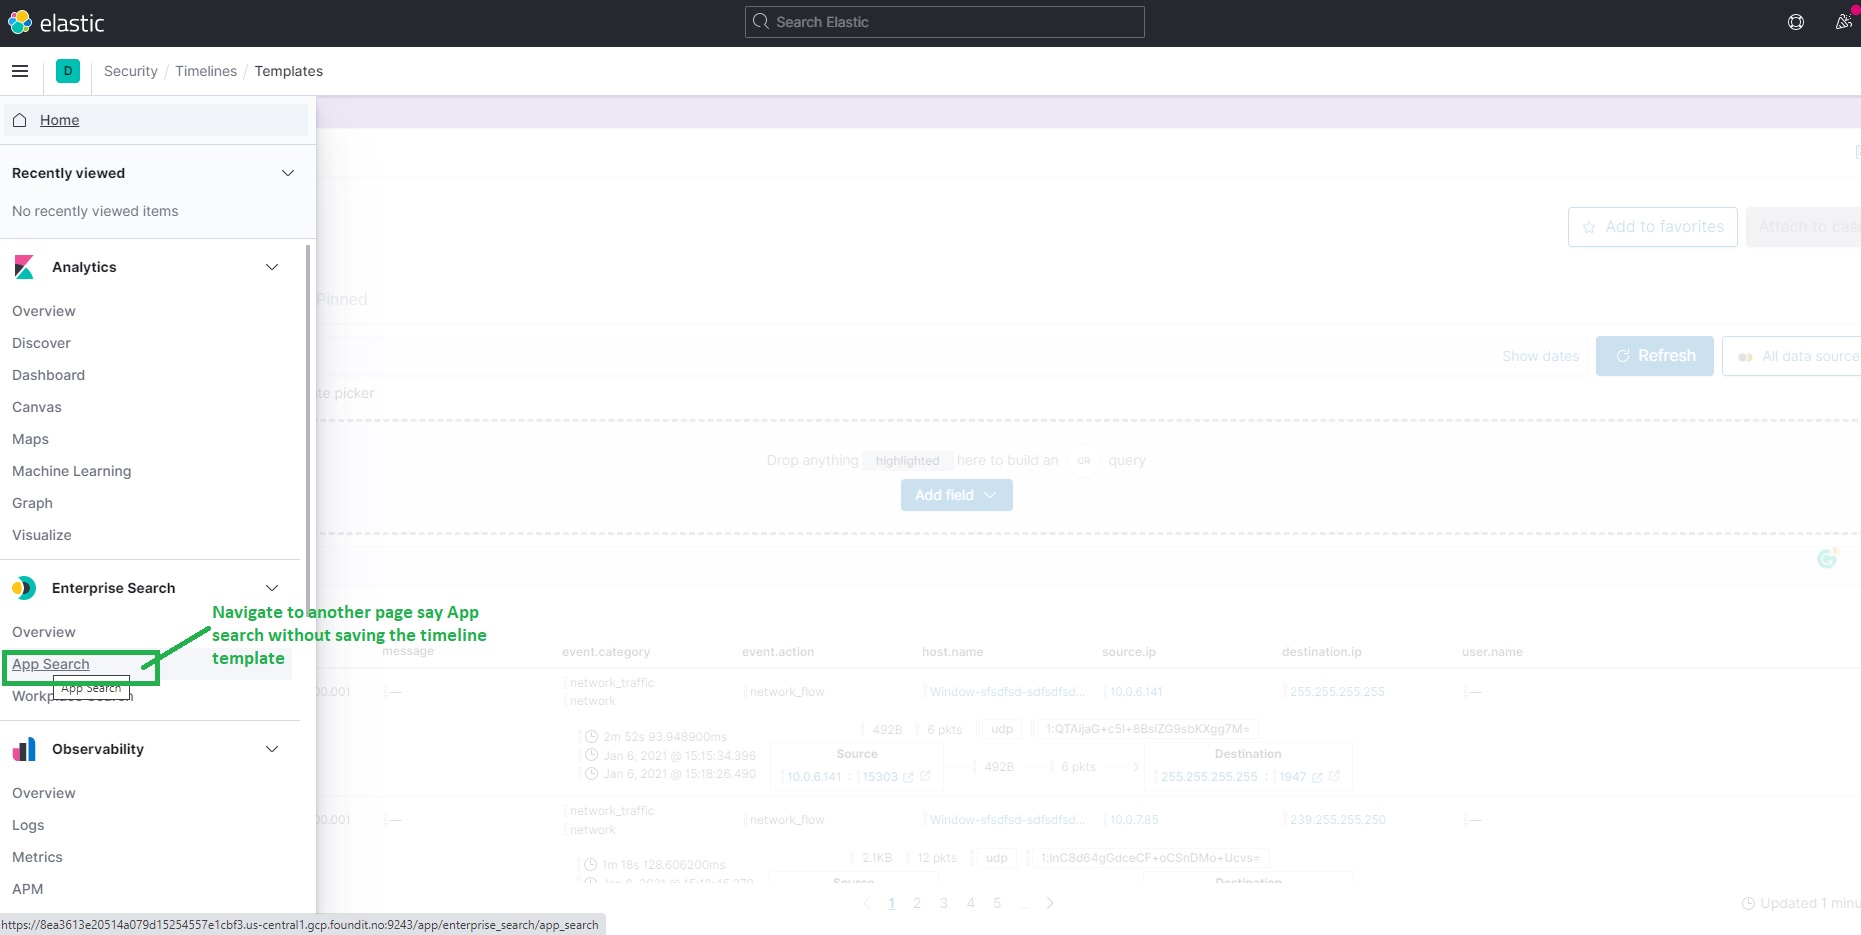Open Maps in Analytics

click(31, 439)
